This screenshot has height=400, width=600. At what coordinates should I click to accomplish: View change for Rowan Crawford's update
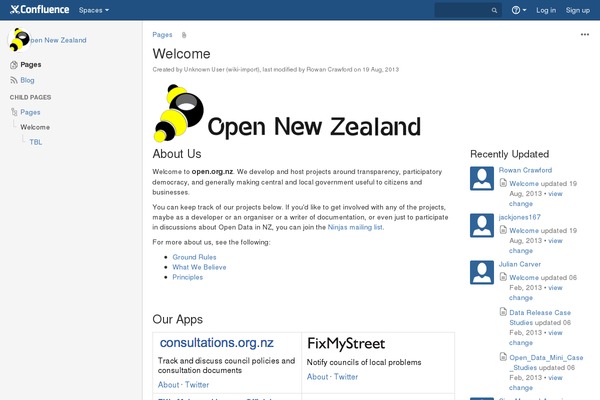(536, 199)
